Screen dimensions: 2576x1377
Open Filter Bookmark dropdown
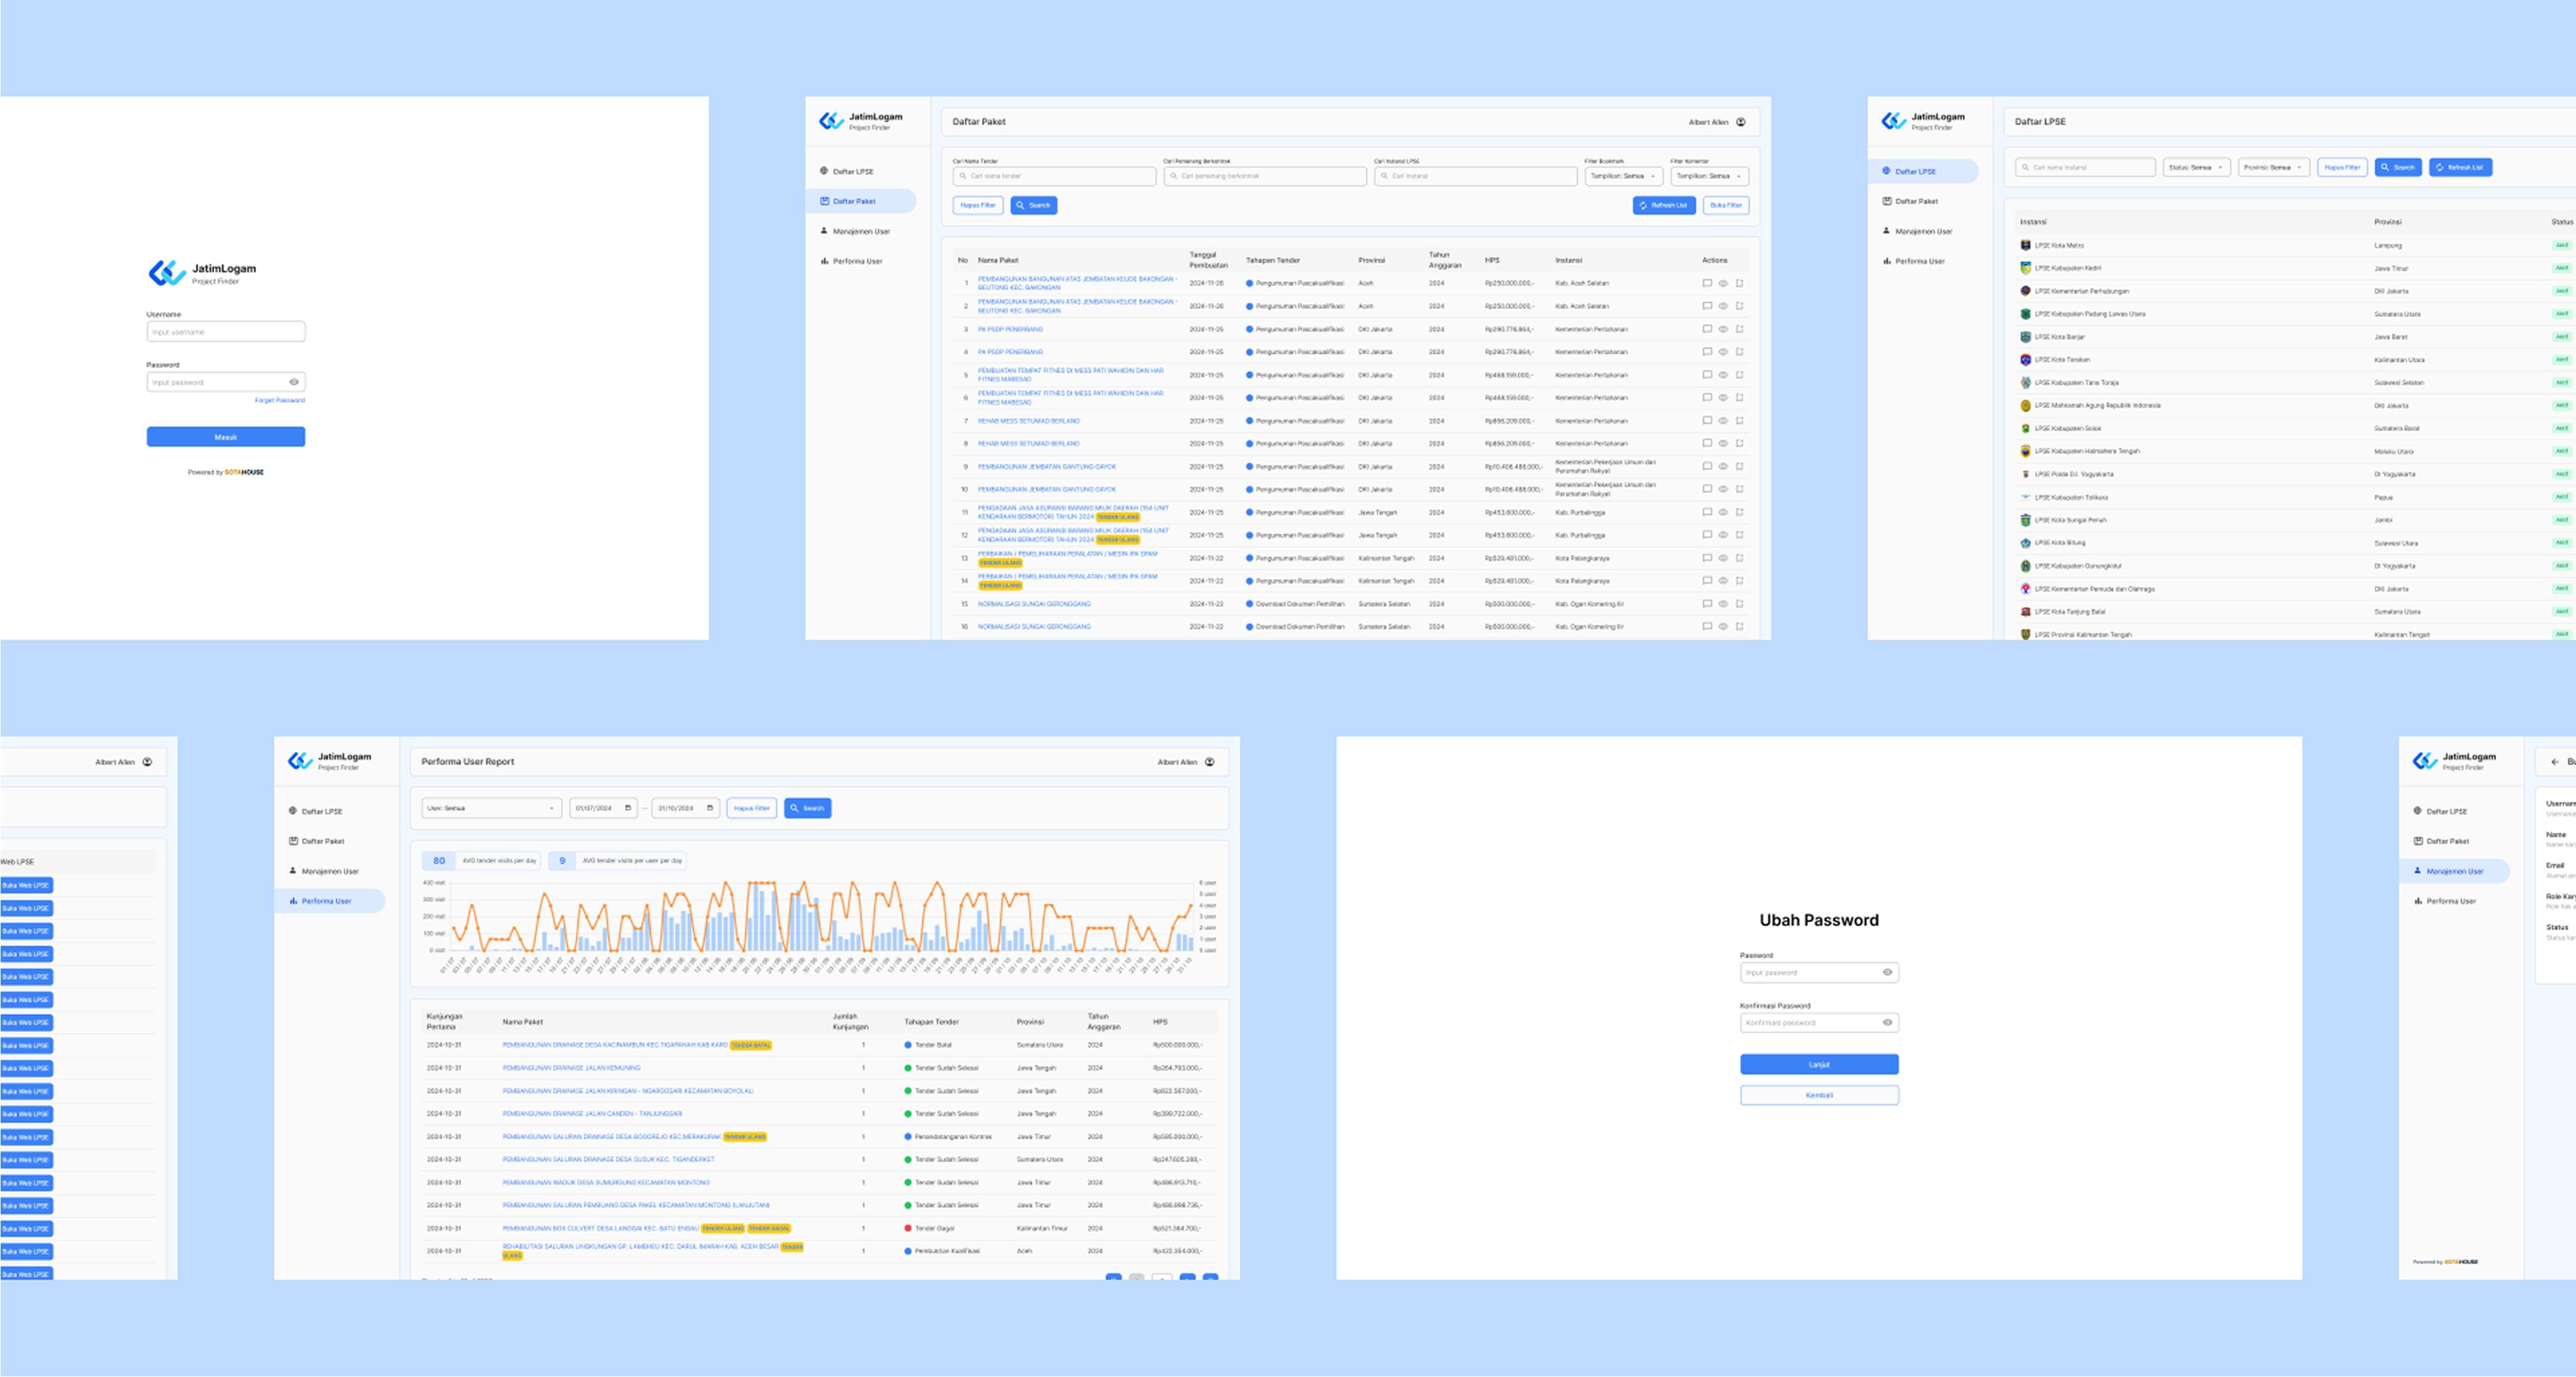pyautogui.click(x=1623, y=176)
